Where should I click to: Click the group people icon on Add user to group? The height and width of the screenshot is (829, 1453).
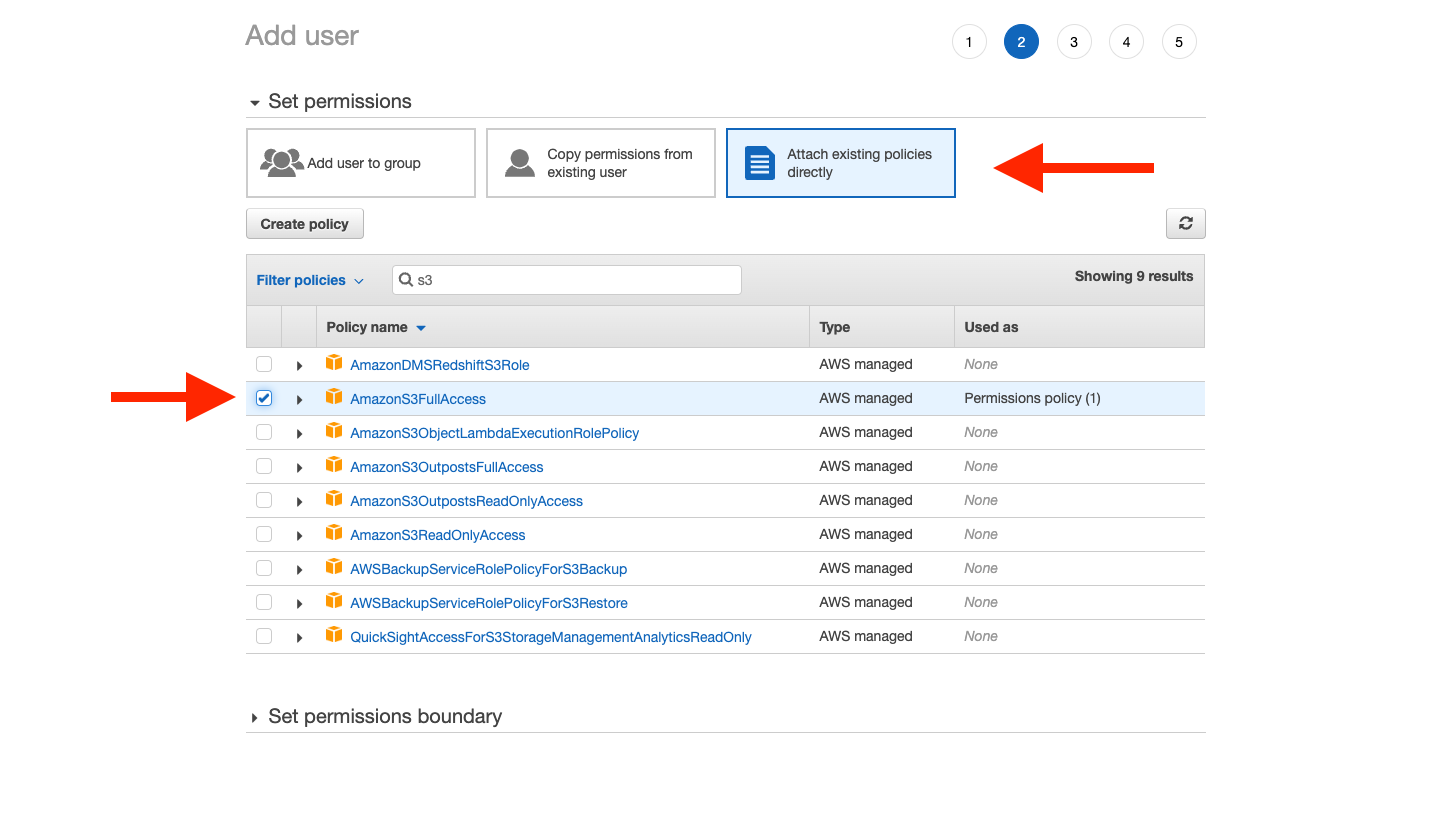coord(282,162)
